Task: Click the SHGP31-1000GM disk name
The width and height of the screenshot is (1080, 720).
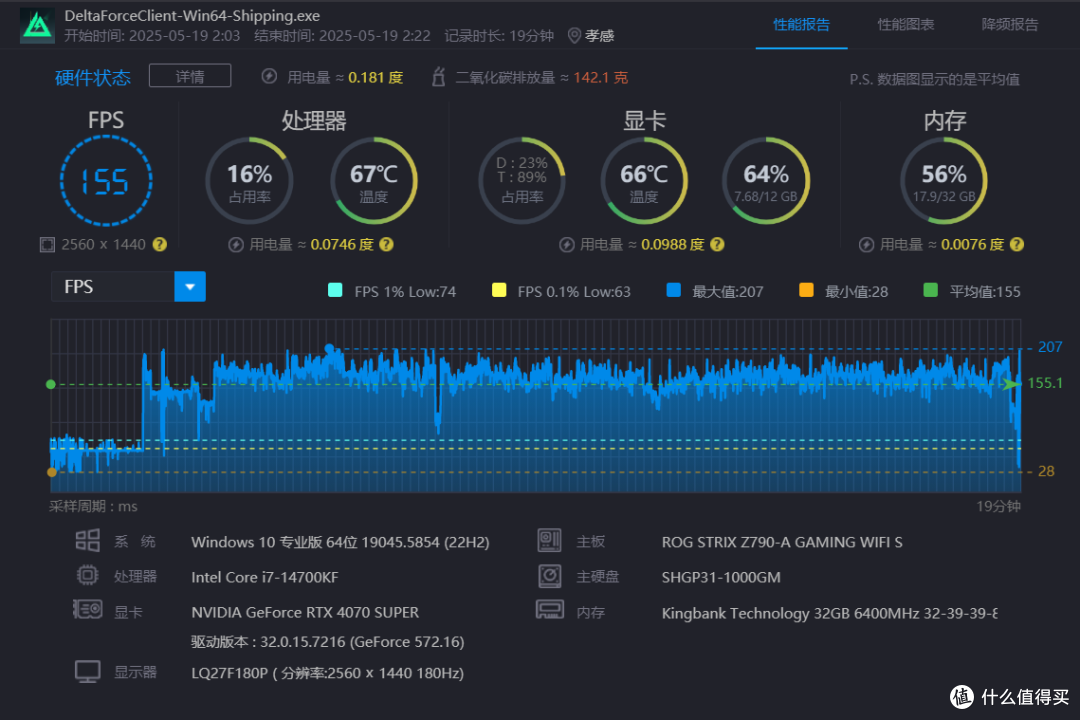Action: pos(720,577)
